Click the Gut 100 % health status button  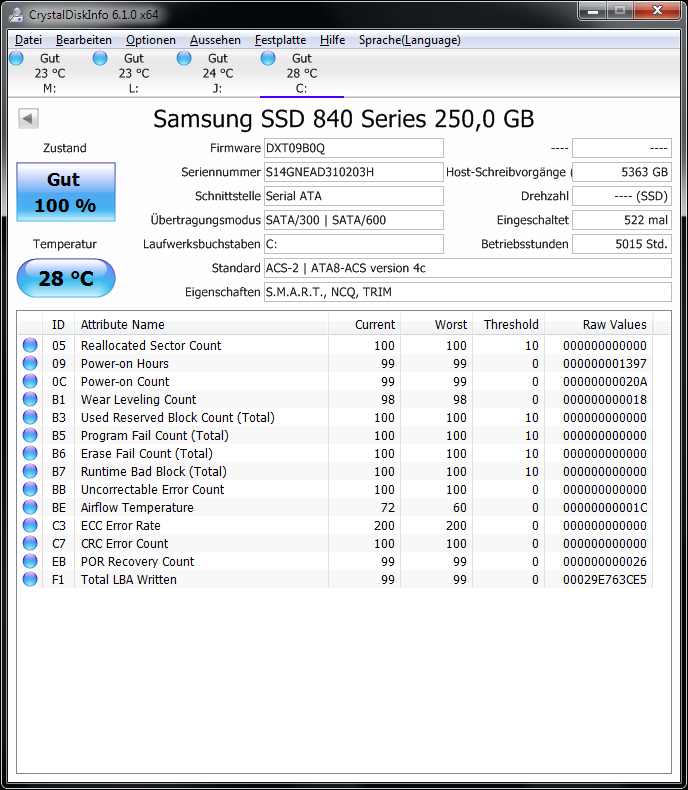click(x=66, y=192)
